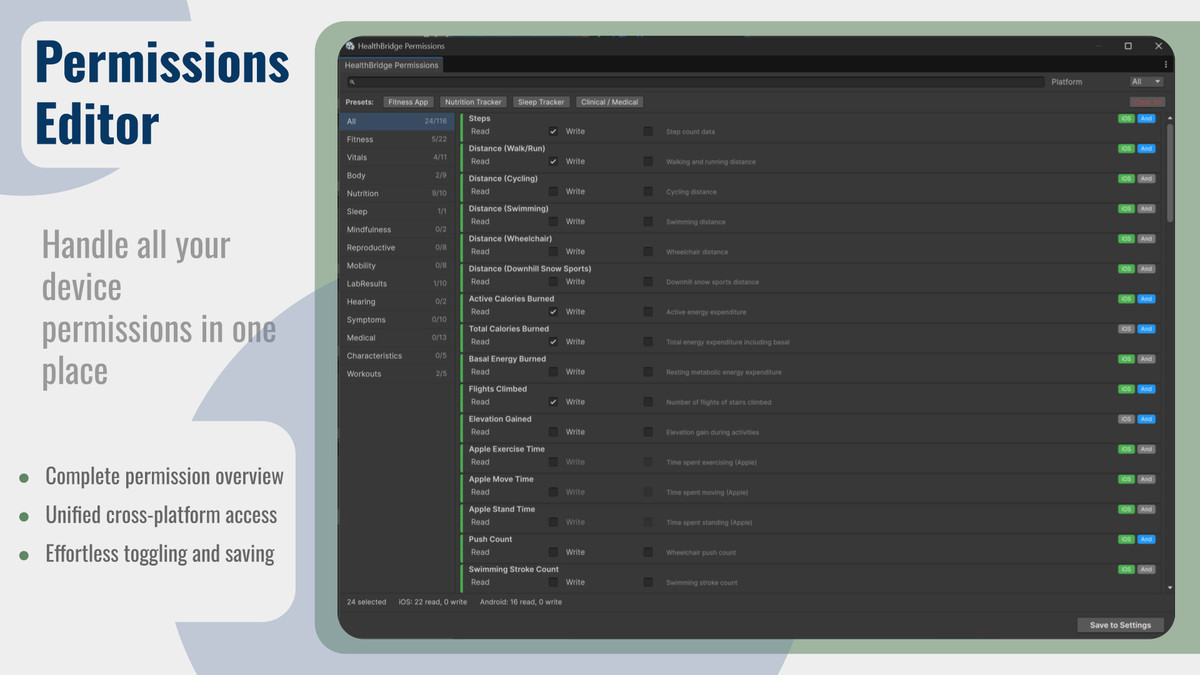The height and width of the screenshot is (675, 1200).
Task: Enable Read for Distance (Cycling)
Action: [553, 191]
